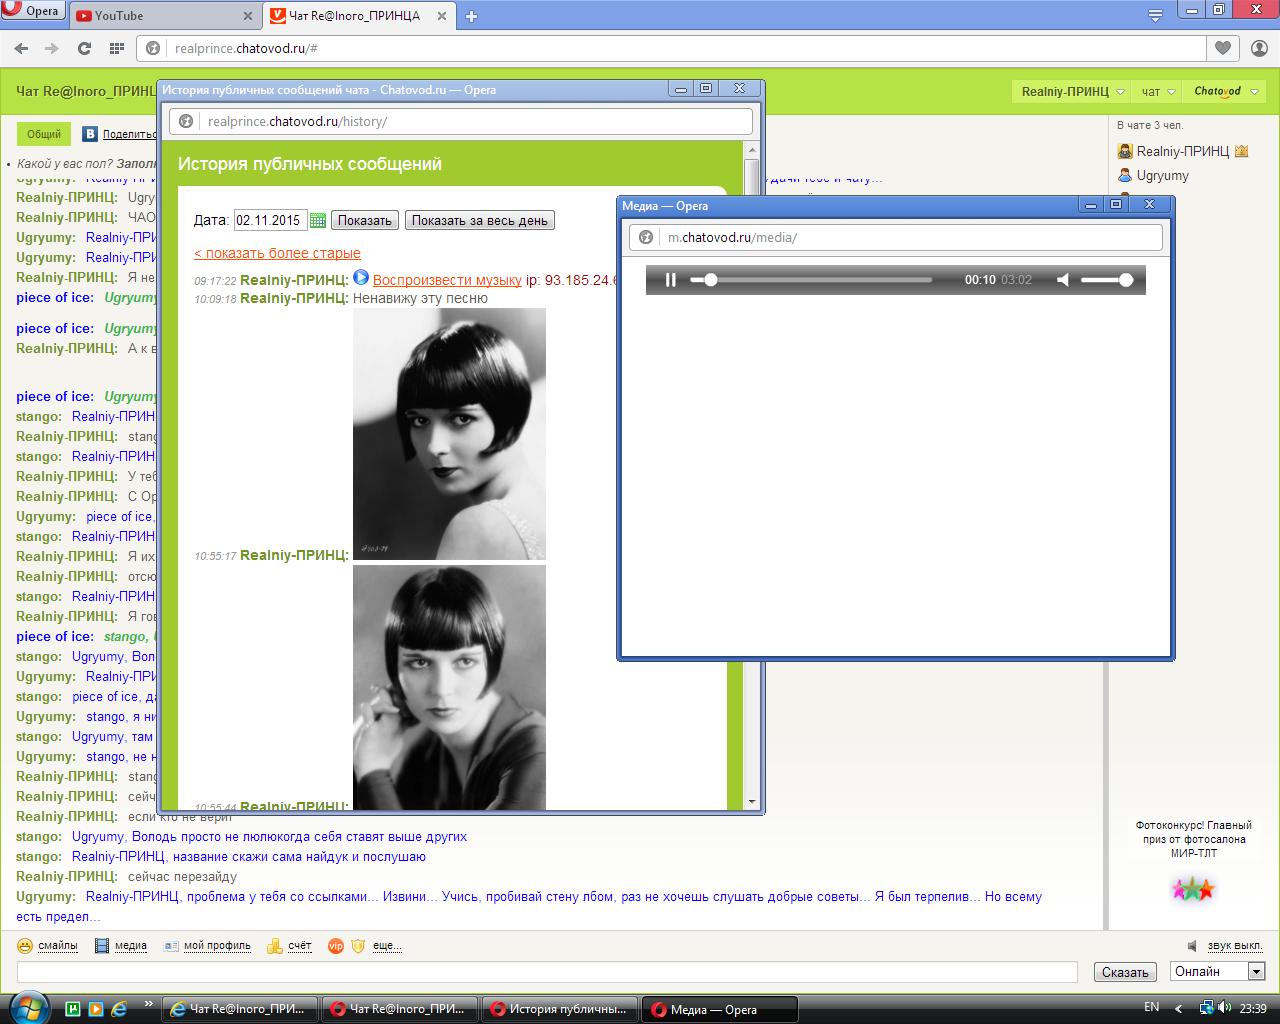The width and height of the screenshot is (1280, 1024).
Task: Open the 'медиа' link
Action: coord(131,945)
